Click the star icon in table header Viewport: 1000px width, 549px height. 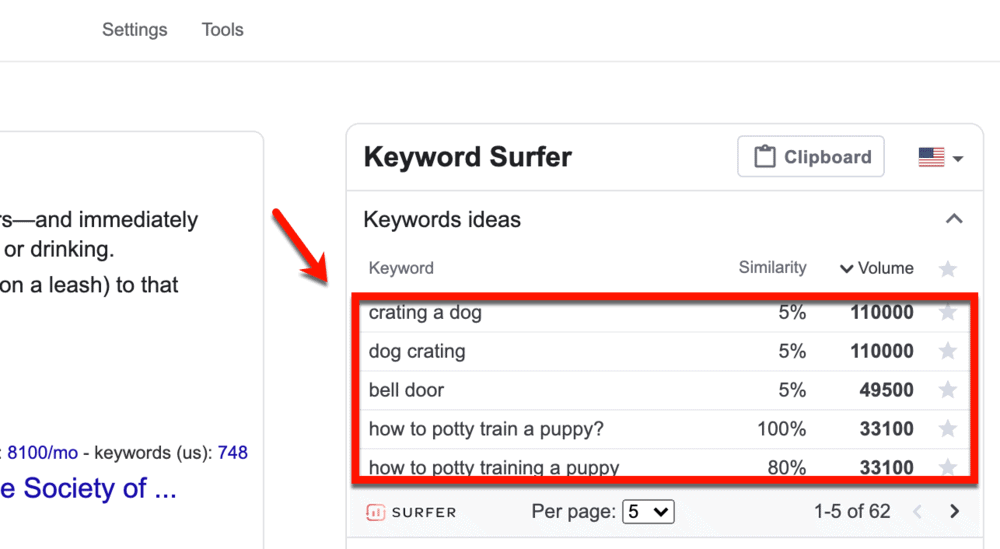948,268
